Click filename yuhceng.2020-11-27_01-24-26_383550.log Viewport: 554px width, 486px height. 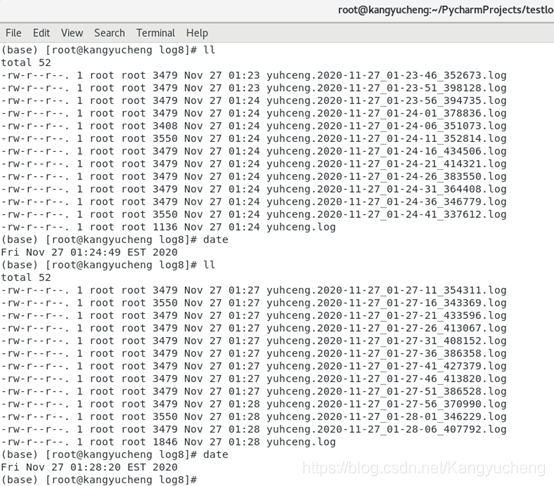[x=386, y=177]
